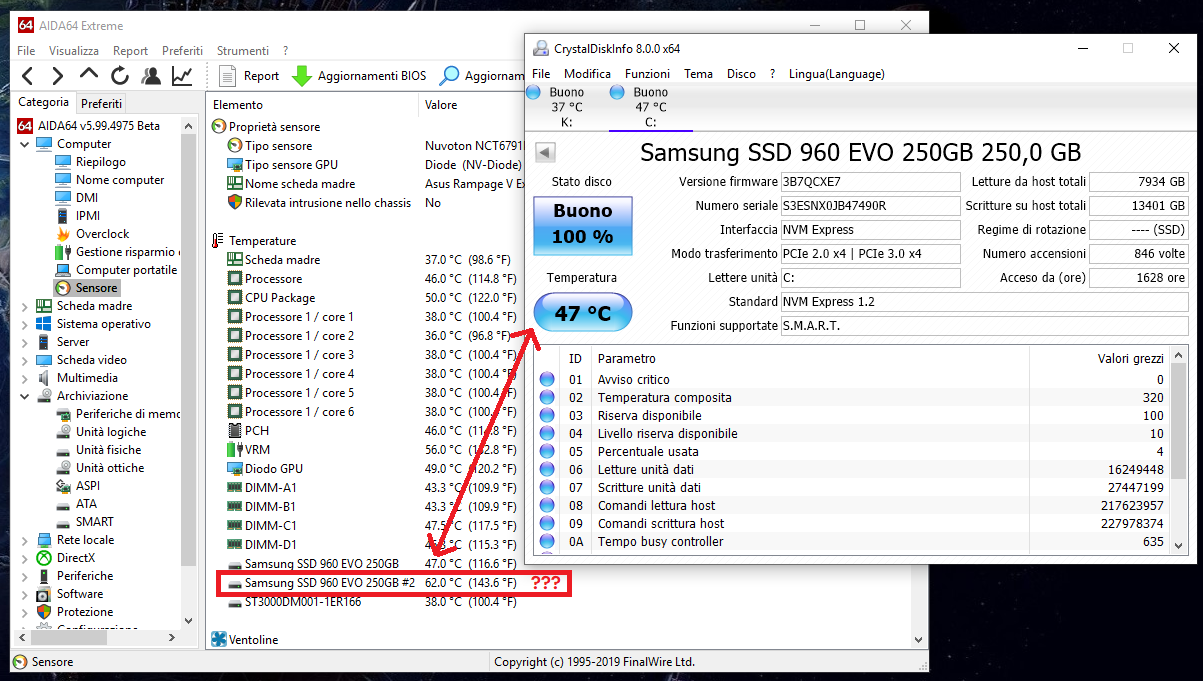
Task: Click the AIDA64 category tree scrollbar
Action: tap(189, 374)
